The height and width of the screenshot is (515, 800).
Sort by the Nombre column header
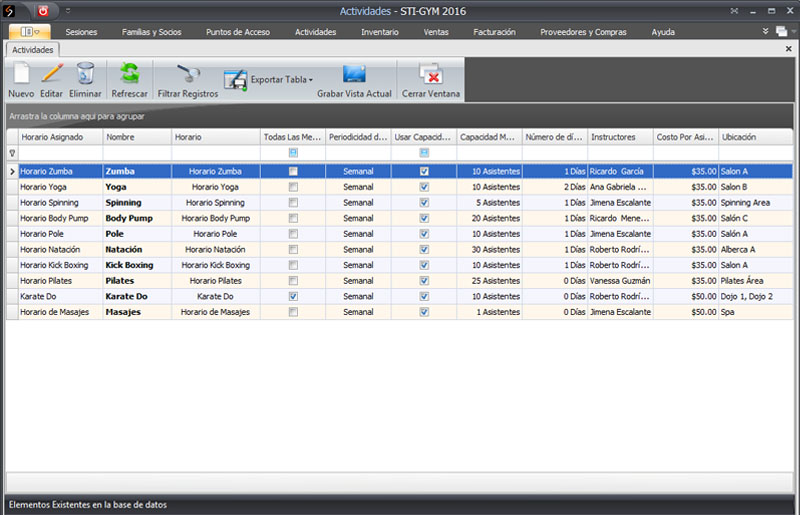tap(136, 137)
